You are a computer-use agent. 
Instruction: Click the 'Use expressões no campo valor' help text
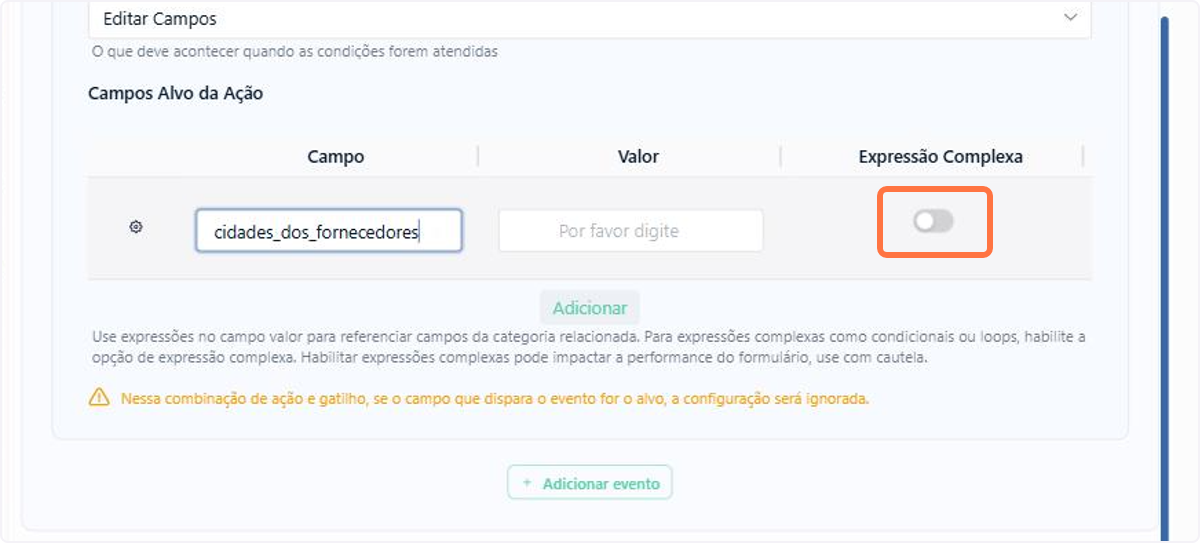point(588,347)
